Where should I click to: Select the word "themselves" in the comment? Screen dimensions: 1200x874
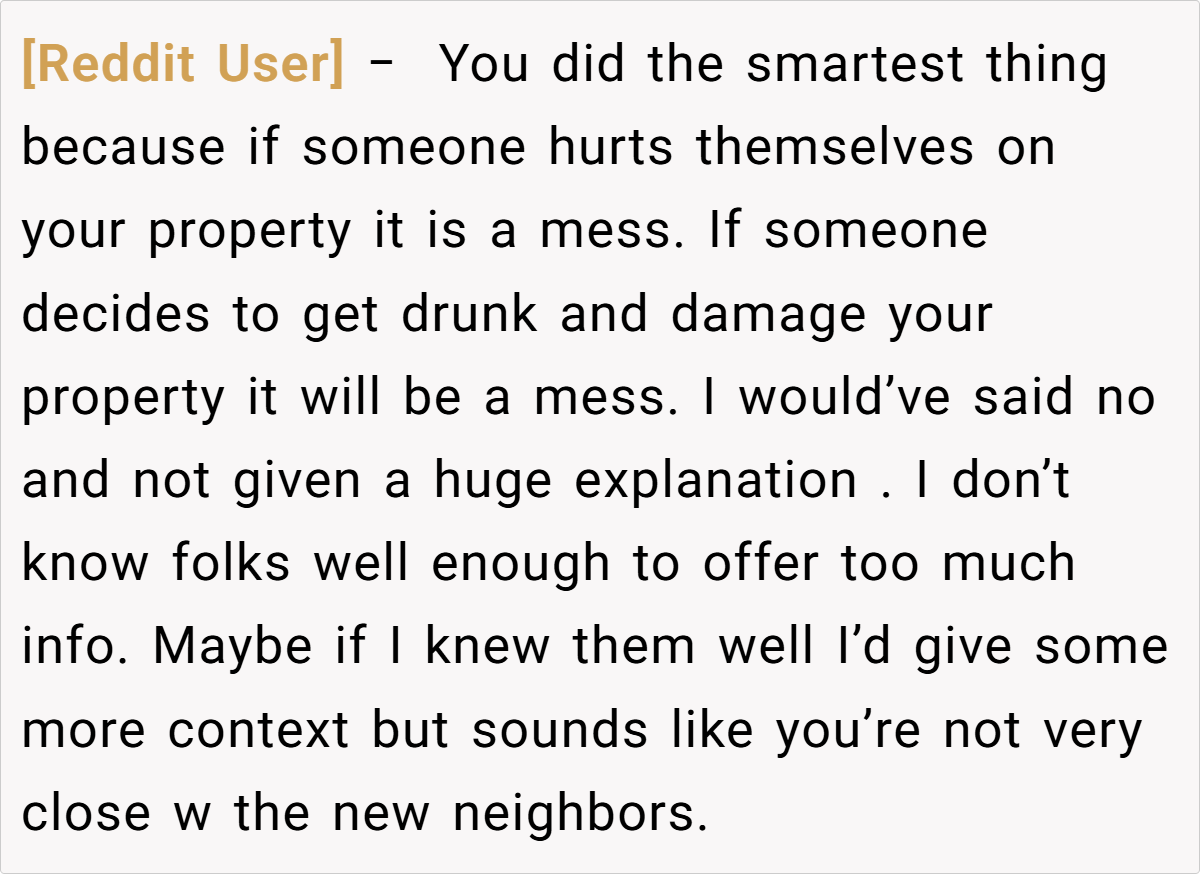835,149
